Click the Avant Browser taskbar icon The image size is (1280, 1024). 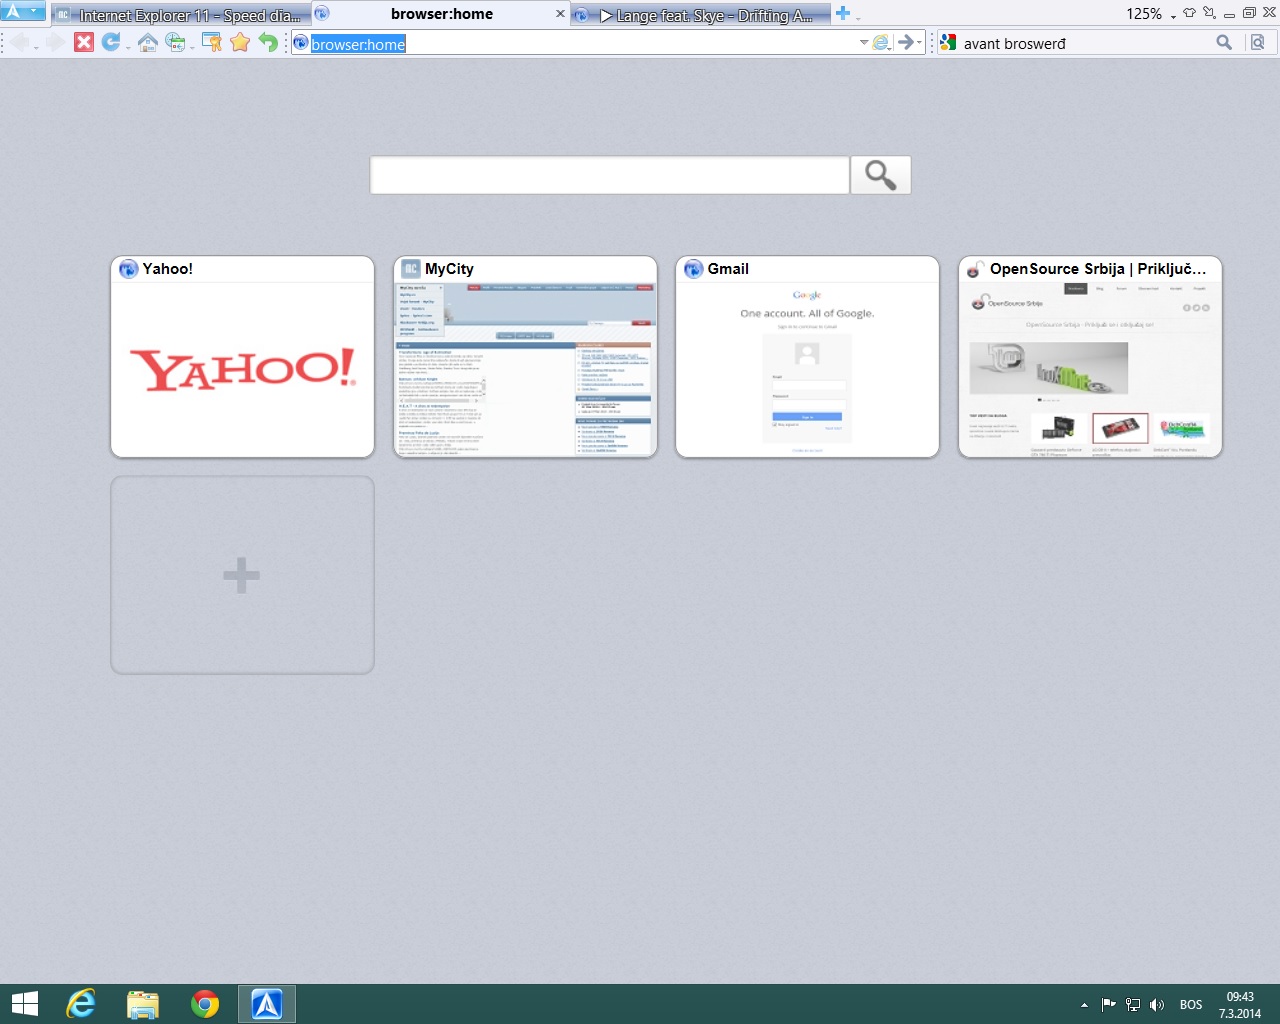point(267,1004)
